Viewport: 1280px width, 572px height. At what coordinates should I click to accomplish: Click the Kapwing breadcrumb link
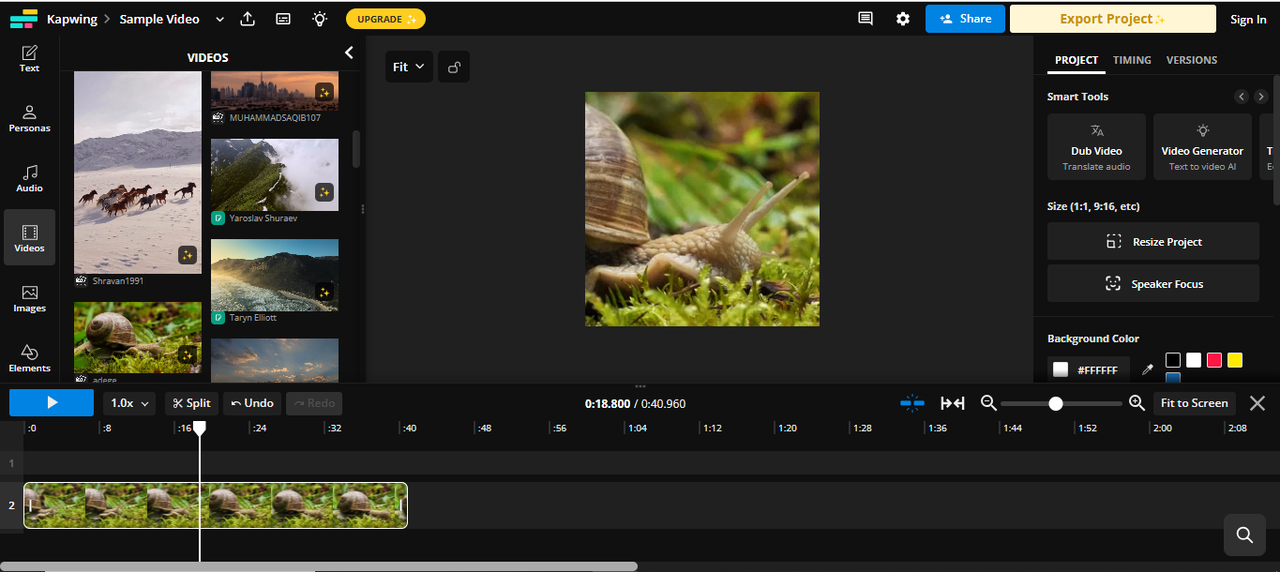coord(72,19)
